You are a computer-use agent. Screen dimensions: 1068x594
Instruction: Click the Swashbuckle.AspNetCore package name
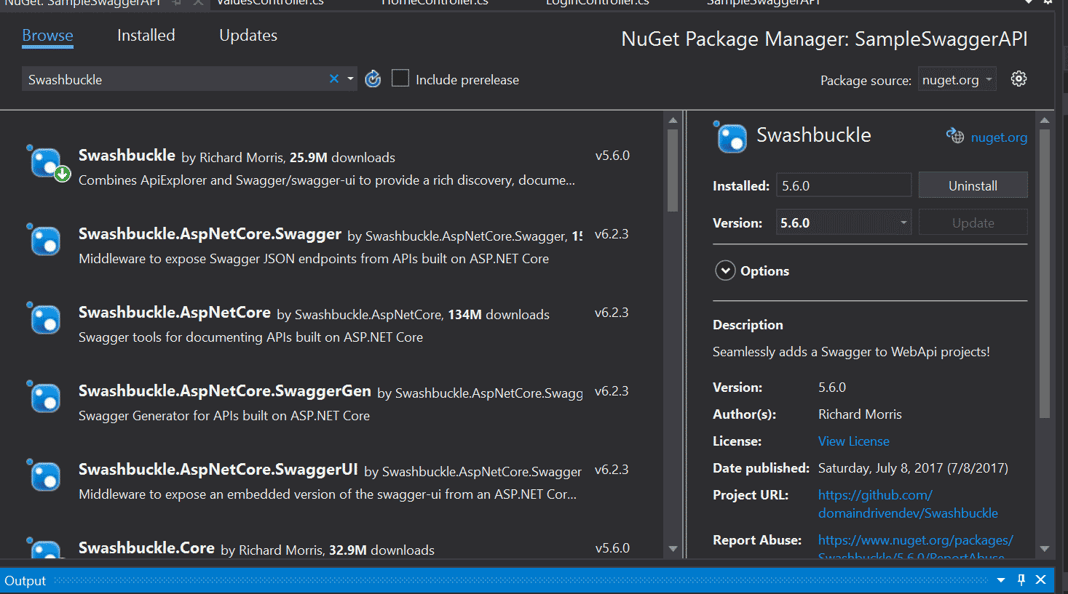pos(174,312)
